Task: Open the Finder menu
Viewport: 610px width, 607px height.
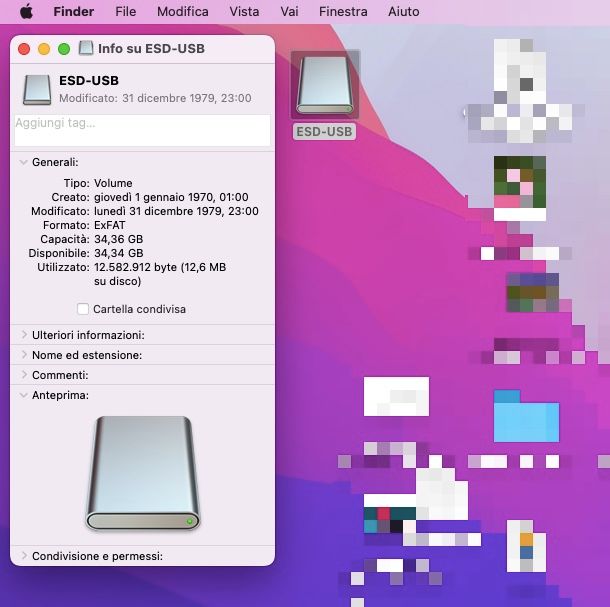Action: (x=74, y=12)
